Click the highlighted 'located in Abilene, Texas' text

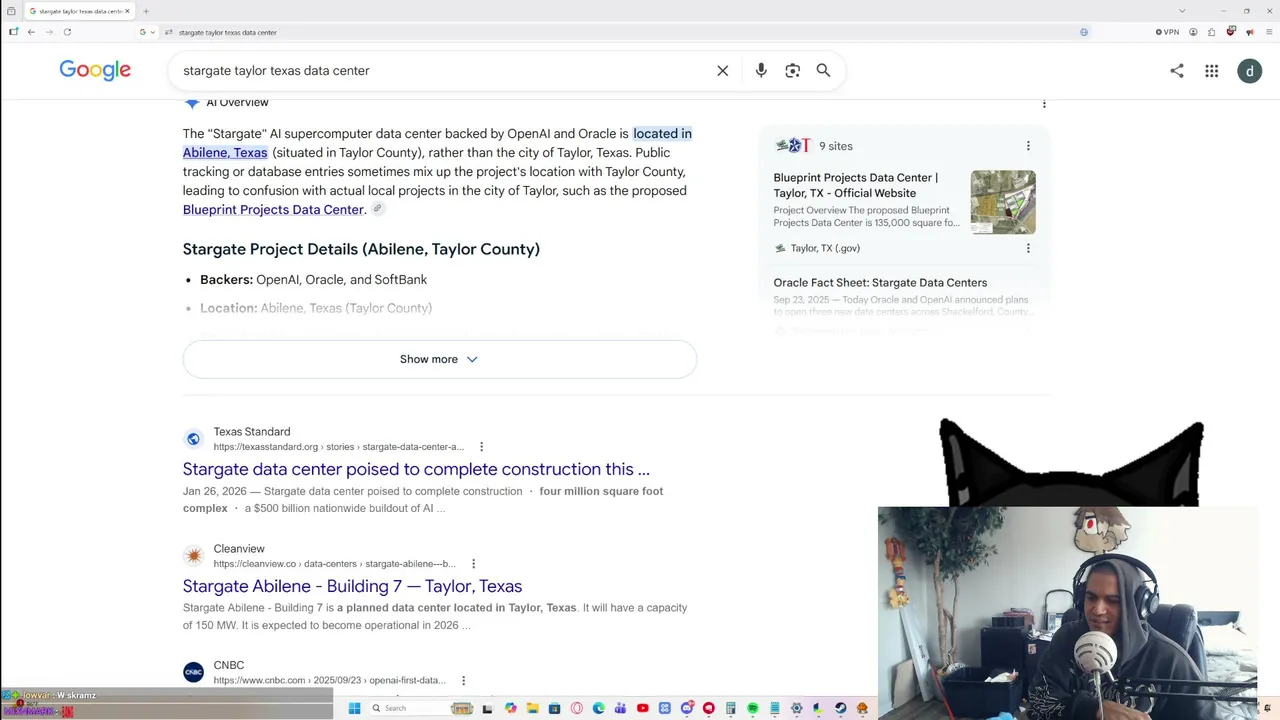(438, 143)
